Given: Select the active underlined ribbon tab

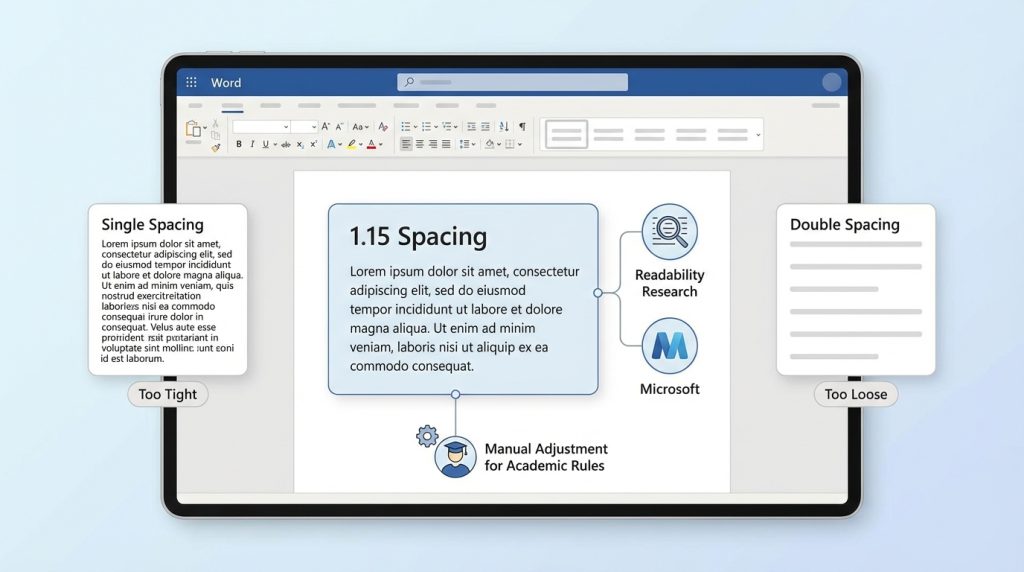Looking at the screenshot, I should click(x=232, y=105).
